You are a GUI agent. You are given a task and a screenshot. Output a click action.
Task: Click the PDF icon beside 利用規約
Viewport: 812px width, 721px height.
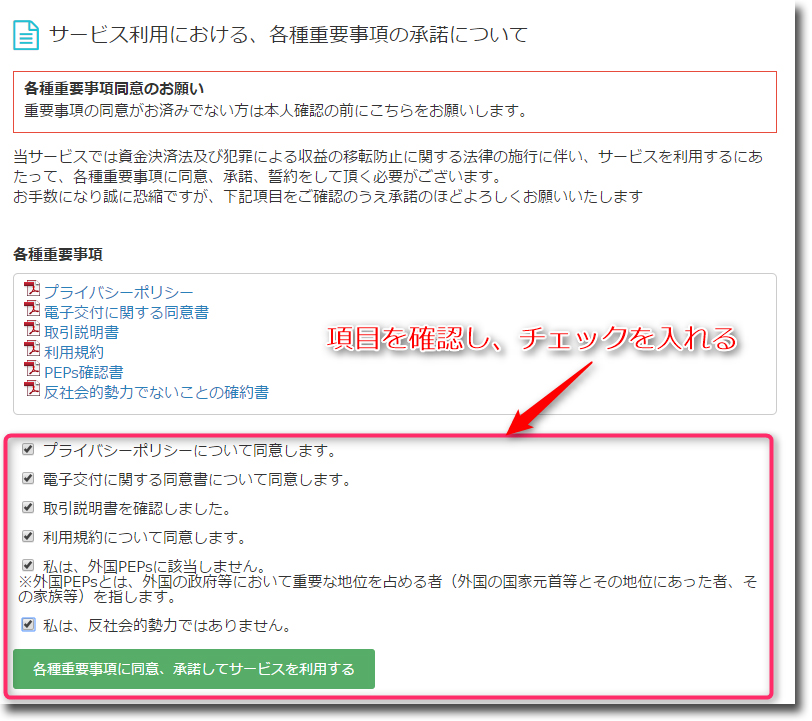[32, 349]
